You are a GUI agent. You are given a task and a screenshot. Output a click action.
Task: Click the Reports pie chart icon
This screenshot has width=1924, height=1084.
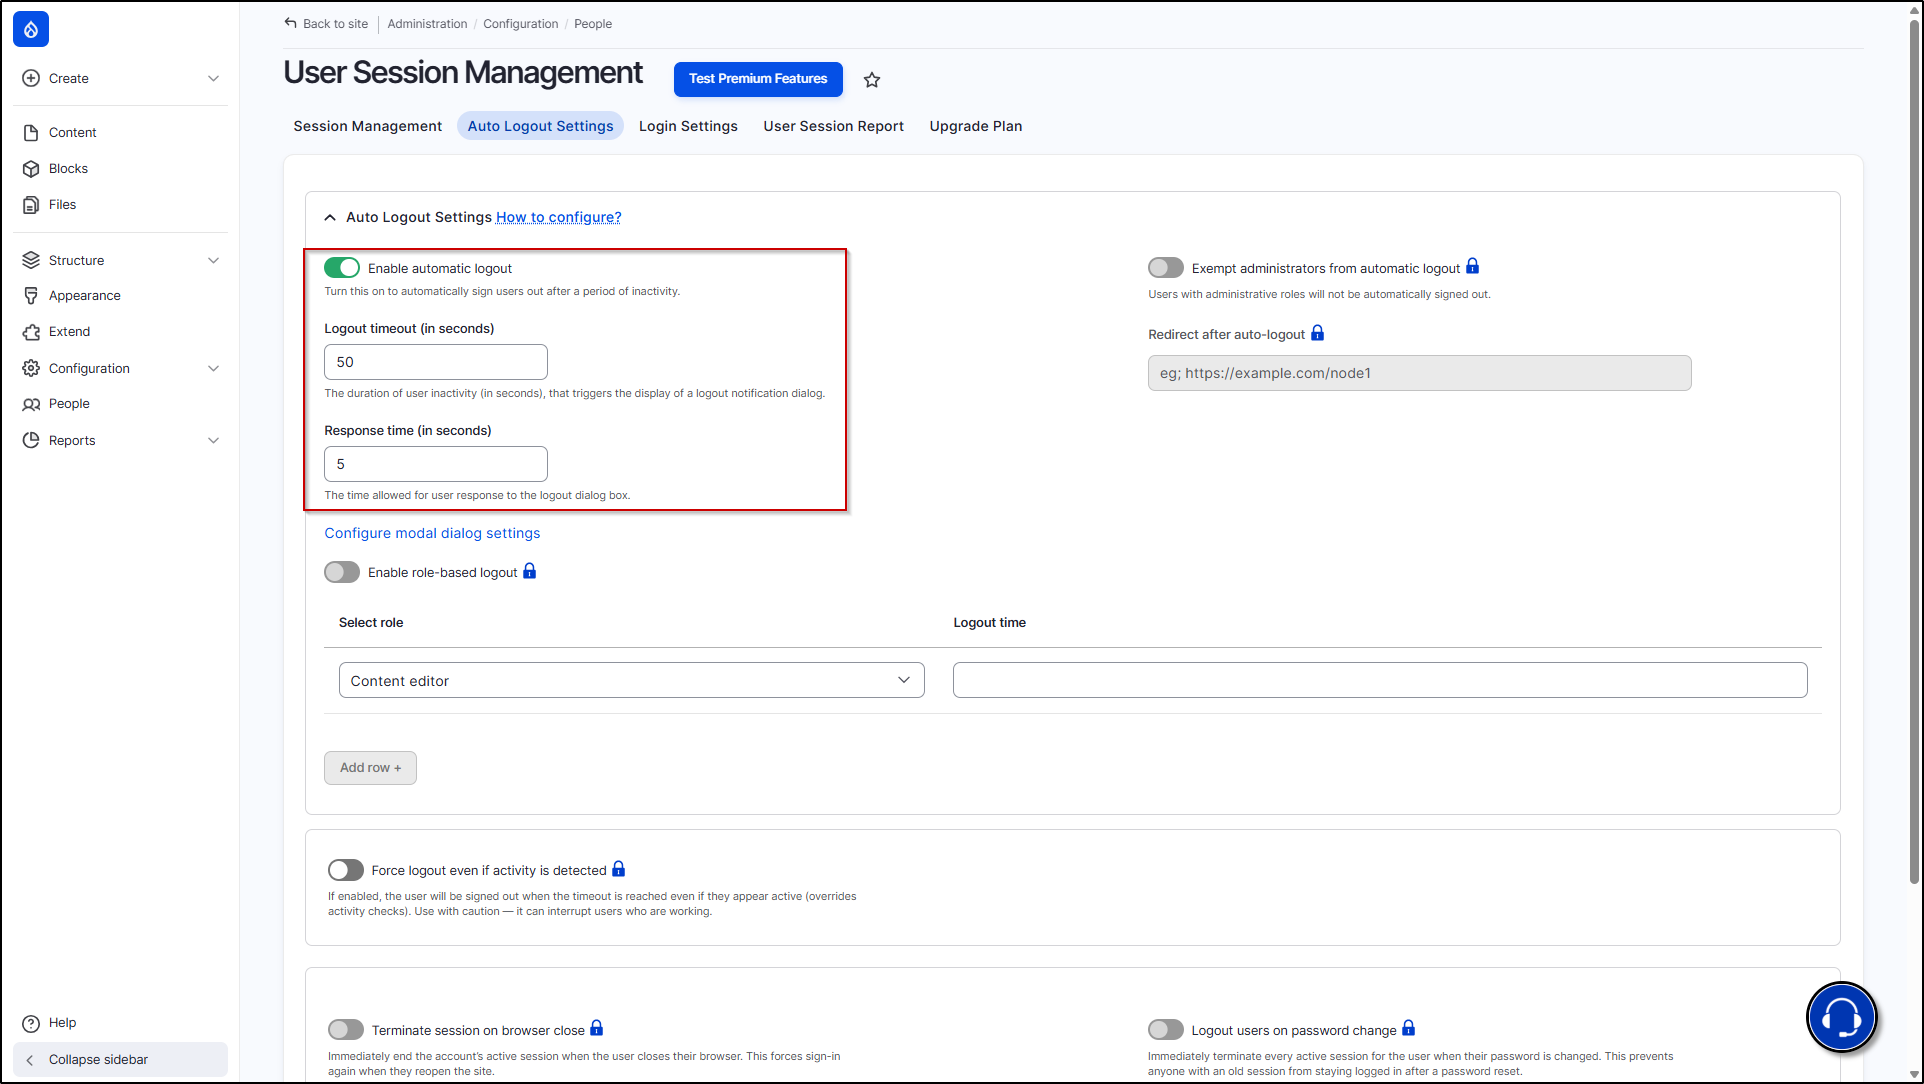pos(31,440)
